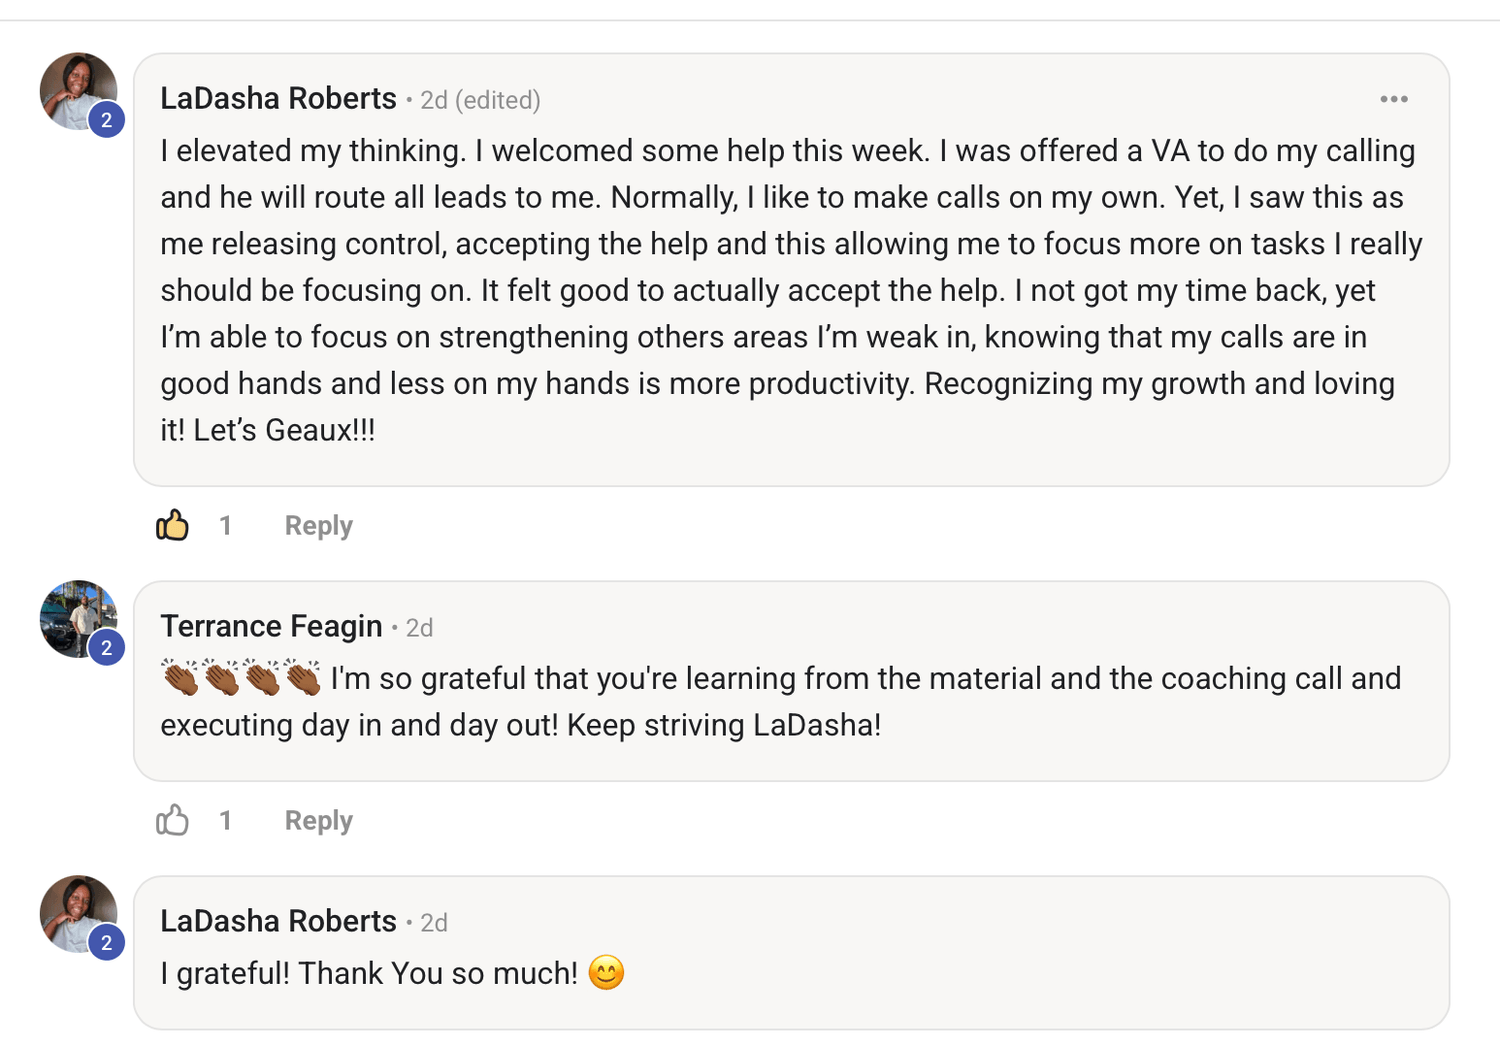
Task: Open Terrance Feagin's profile picture
Action: 74,615
